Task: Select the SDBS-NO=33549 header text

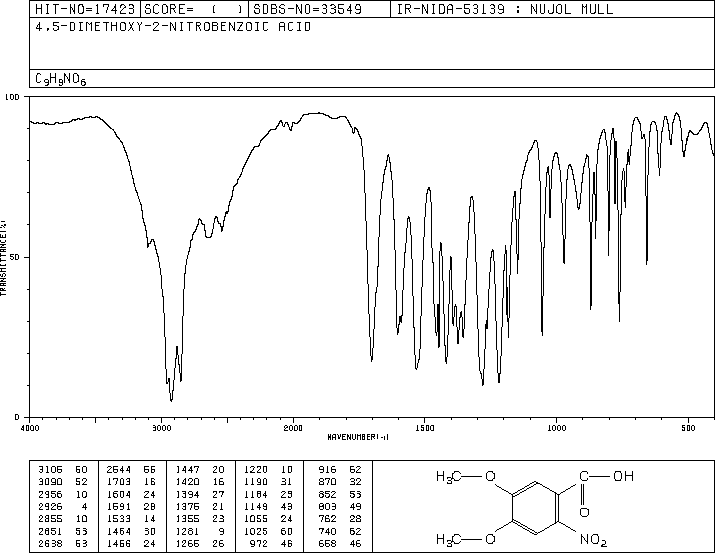Action: (x=307, y=9)
